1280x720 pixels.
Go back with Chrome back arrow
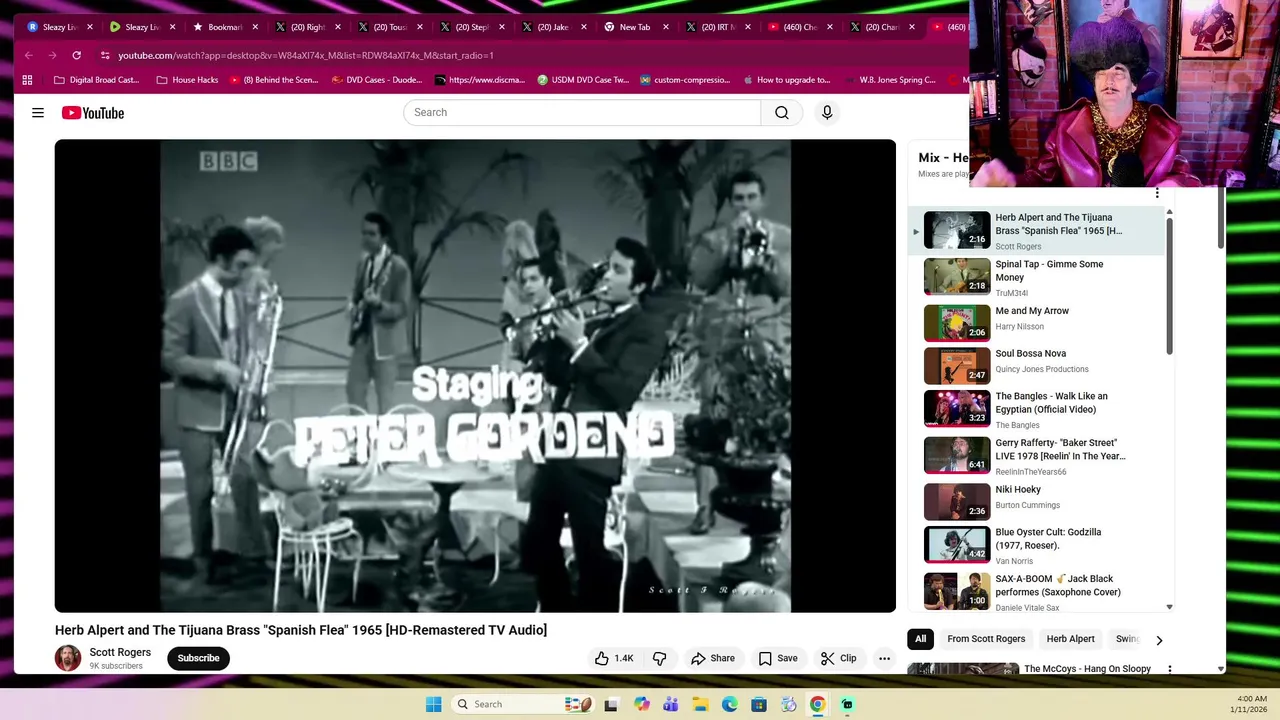28,55
